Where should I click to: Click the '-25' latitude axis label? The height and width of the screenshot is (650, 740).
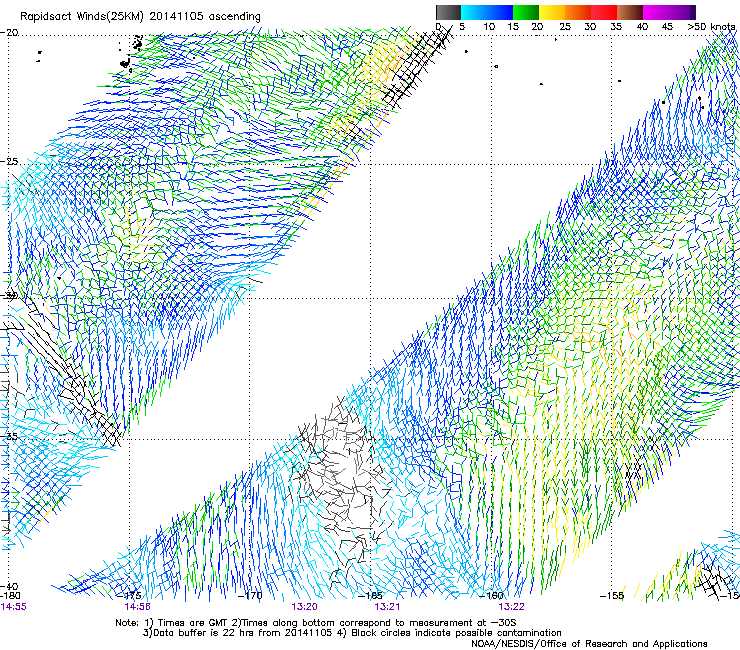click(10, 161)
